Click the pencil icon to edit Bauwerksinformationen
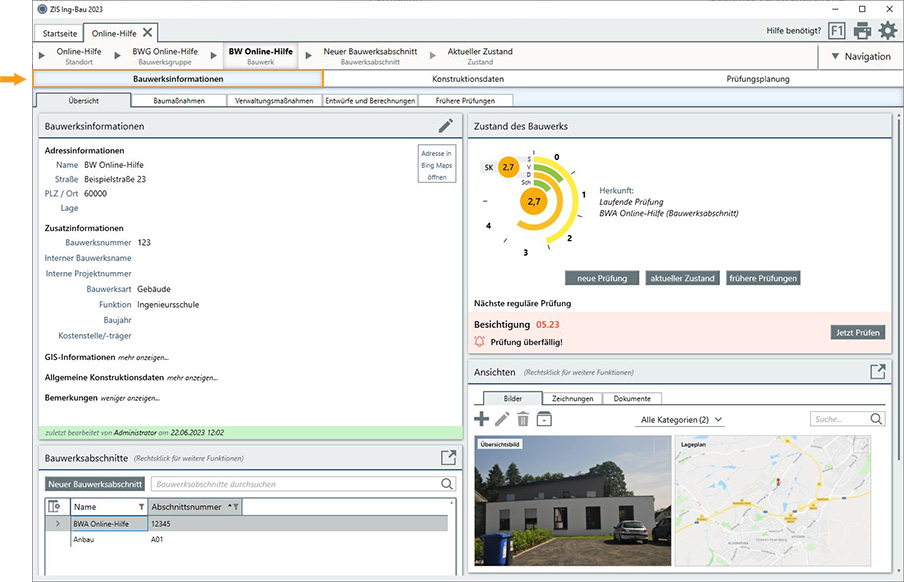This screenshot has width=904, height=582. pos(446,126)
